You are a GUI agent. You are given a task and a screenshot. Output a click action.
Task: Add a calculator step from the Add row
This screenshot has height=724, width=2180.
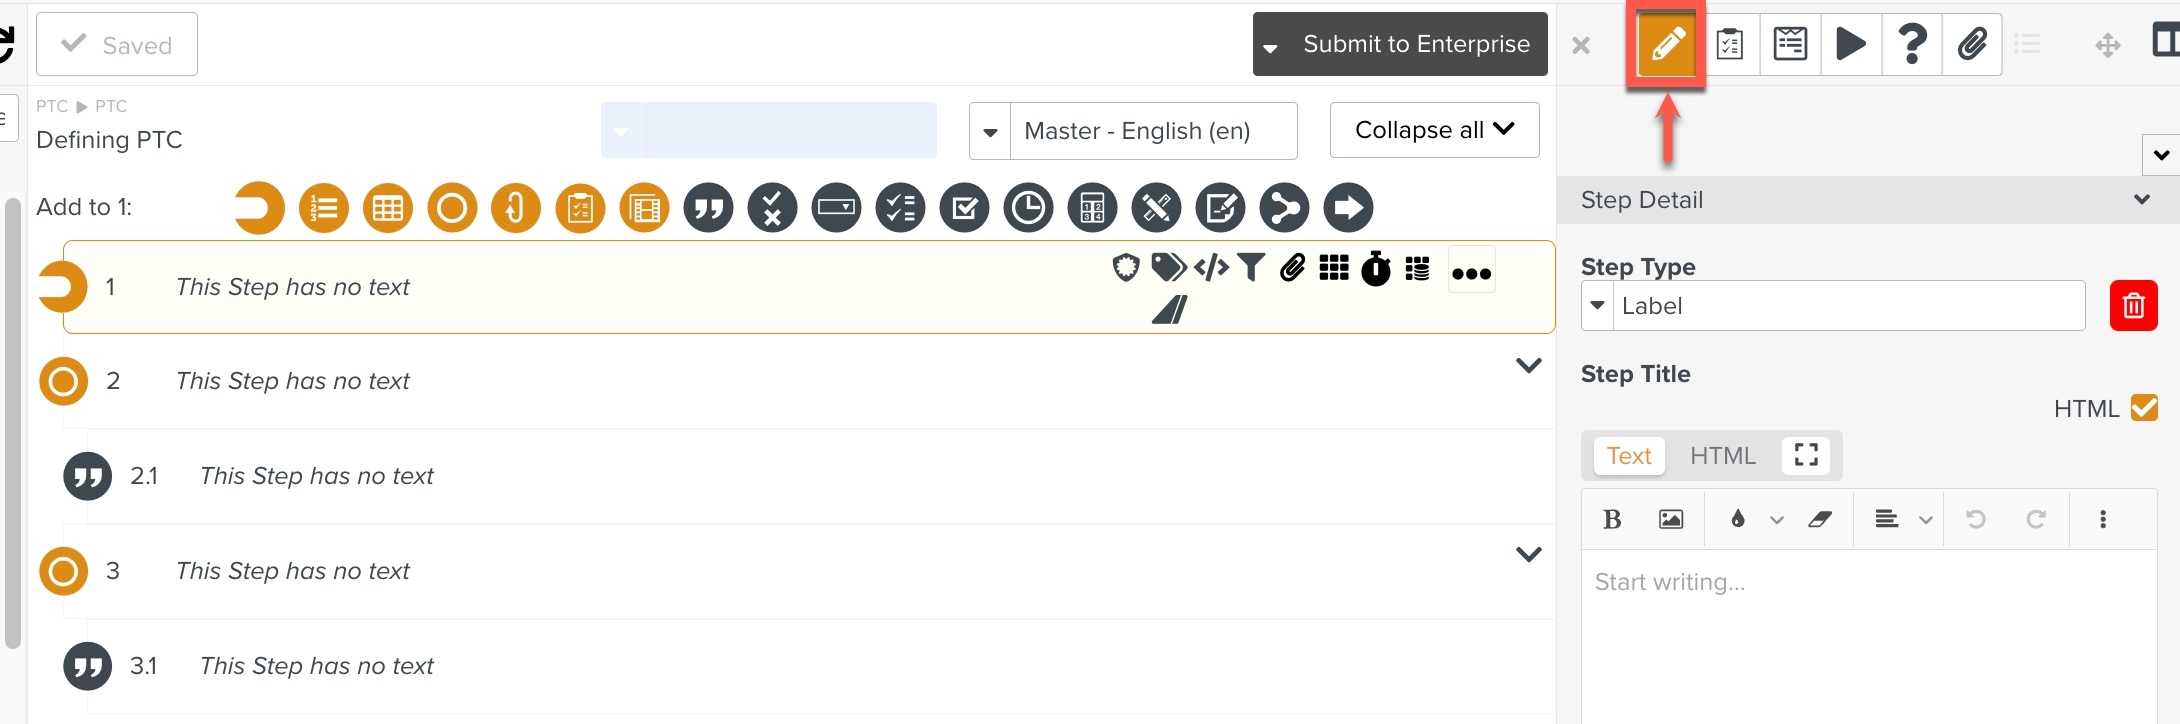1092,208
